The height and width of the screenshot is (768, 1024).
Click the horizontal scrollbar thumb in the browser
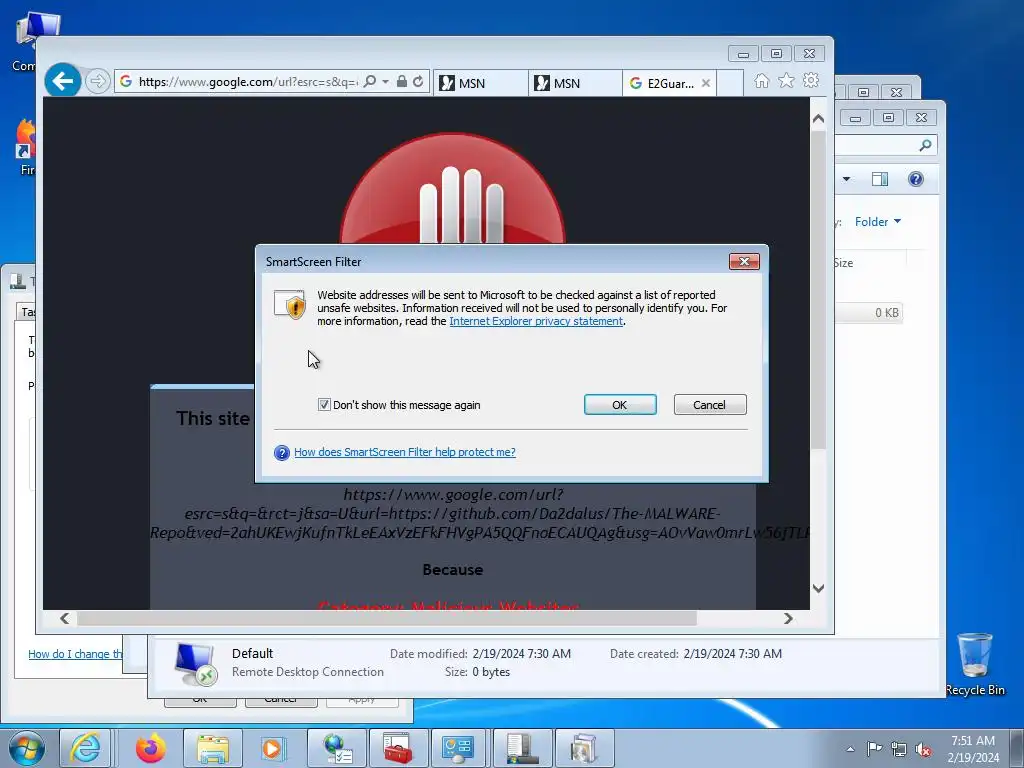tap(387, 618)
